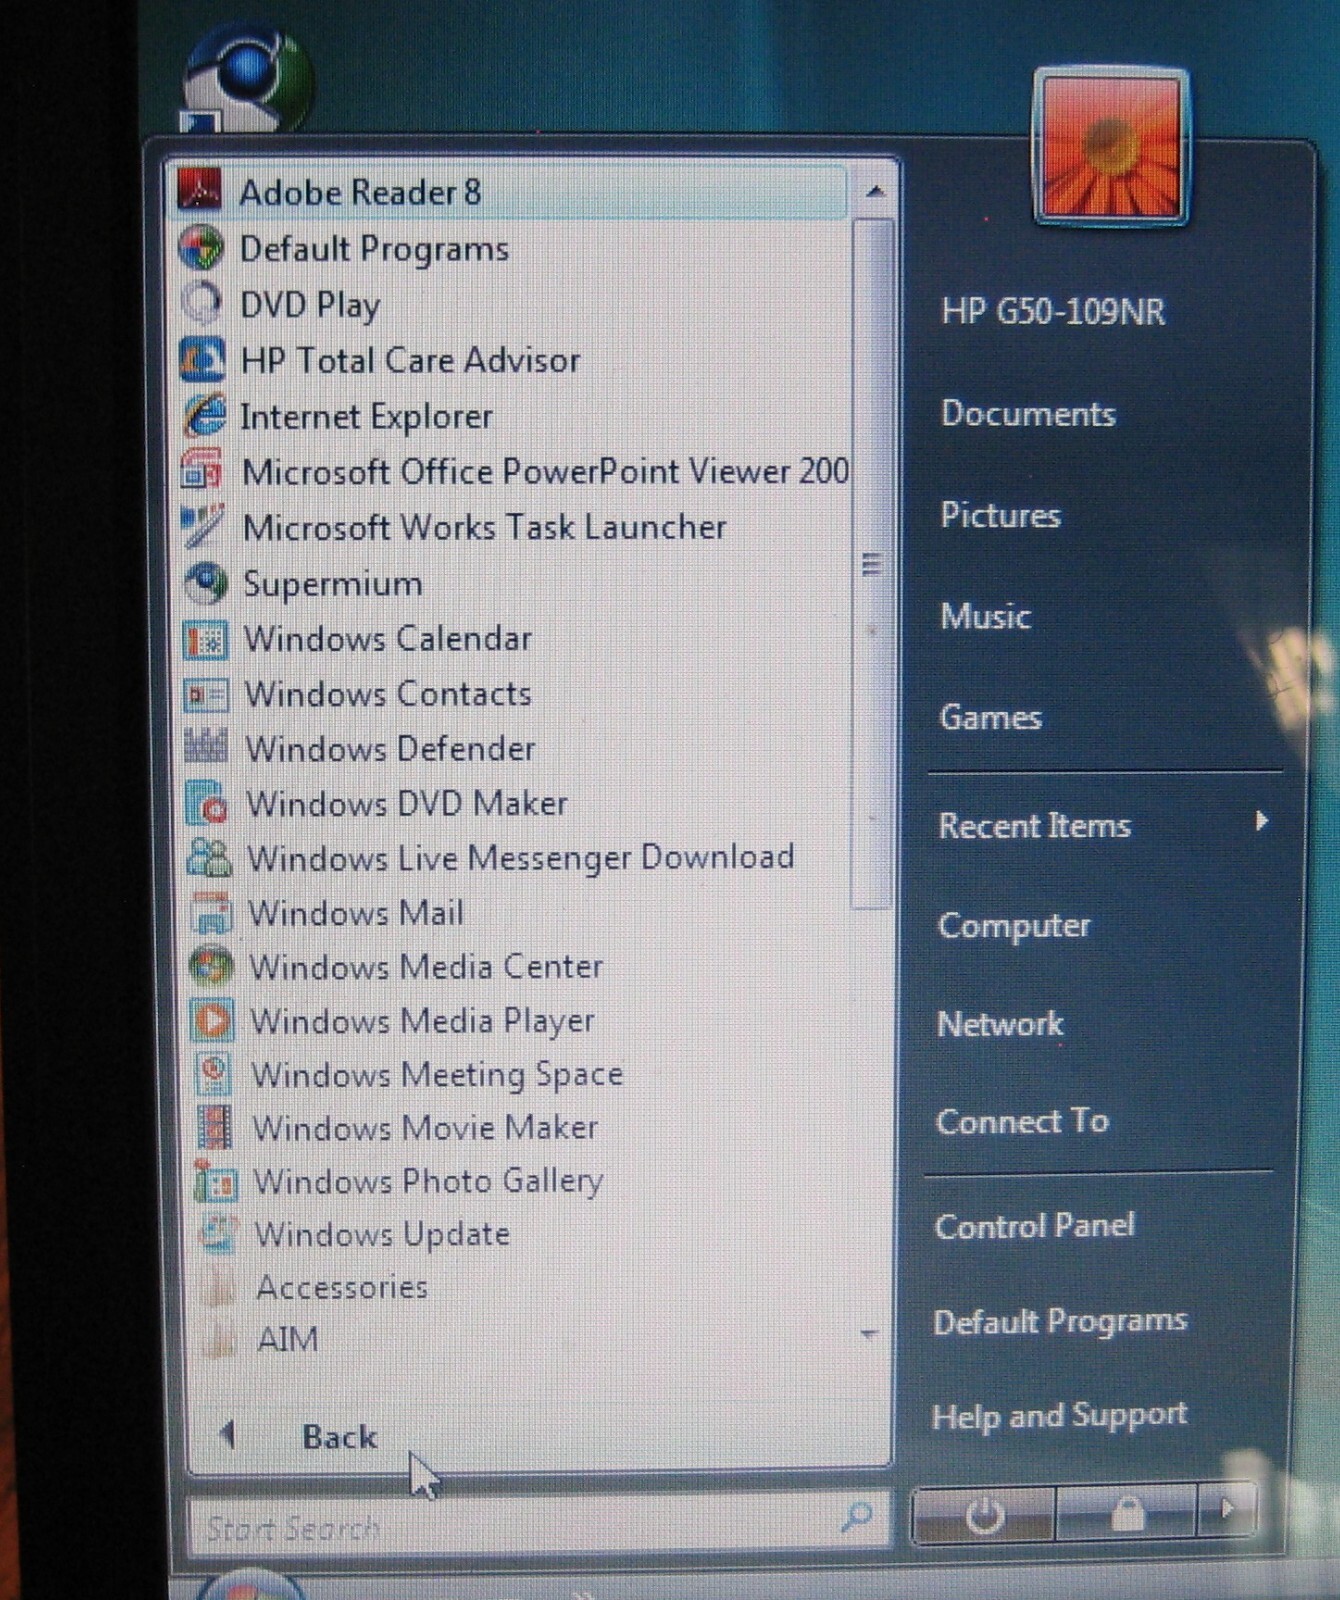Launch Internet Explorer icon
1340x1600 pixels.
tap(204, 415)
